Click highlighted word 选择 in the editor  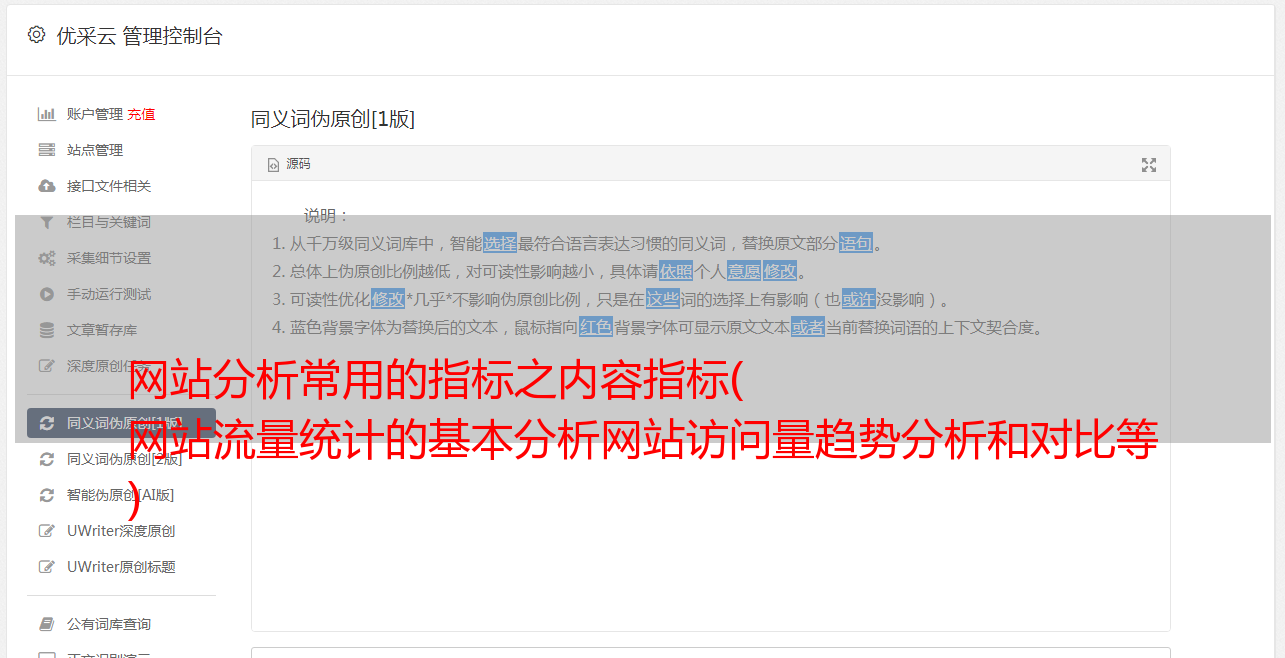(x=500, y=243)
